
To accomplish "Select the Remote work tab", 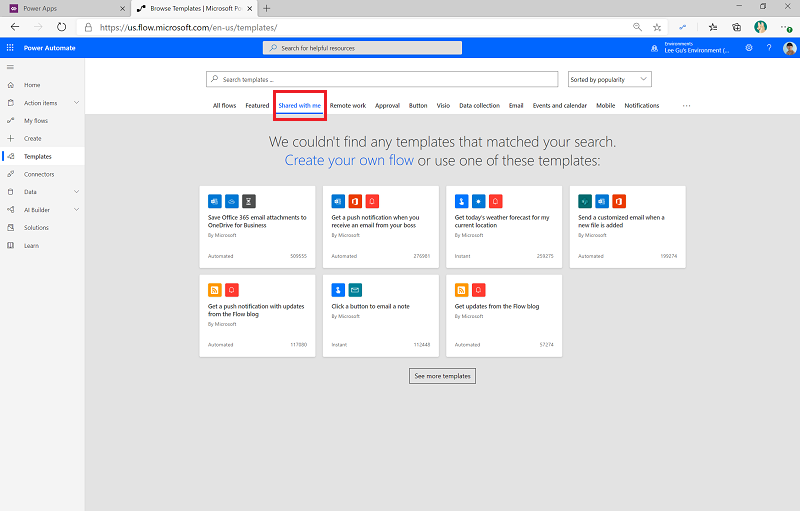I will 348,106.
